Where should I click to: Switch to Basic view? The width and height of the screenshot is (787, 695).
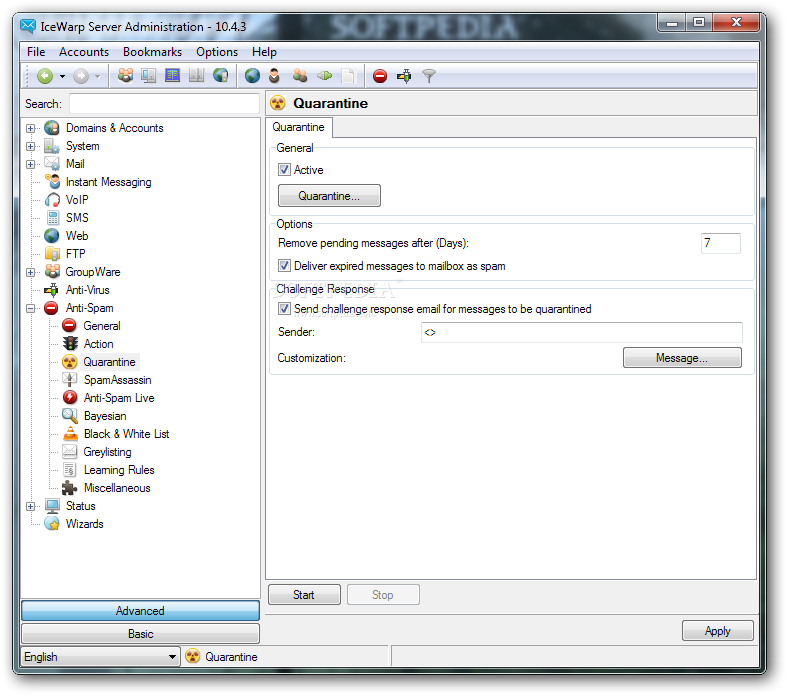click(x=141, y=634)
